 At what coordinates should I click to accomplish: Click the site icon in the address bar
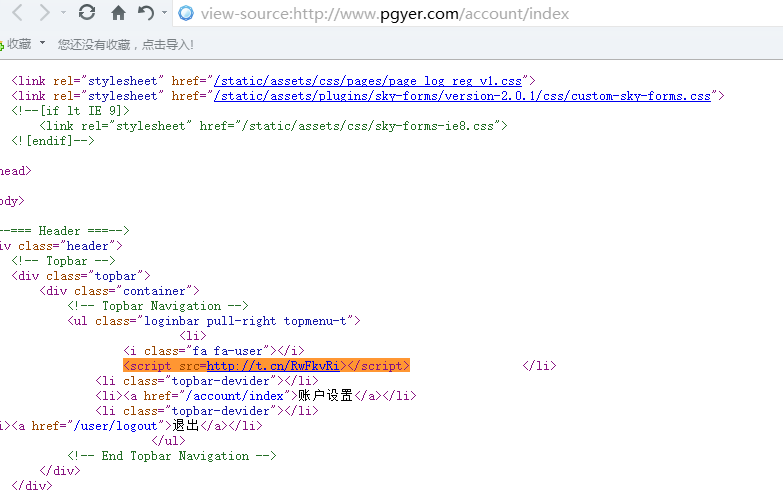pos(186,13)
